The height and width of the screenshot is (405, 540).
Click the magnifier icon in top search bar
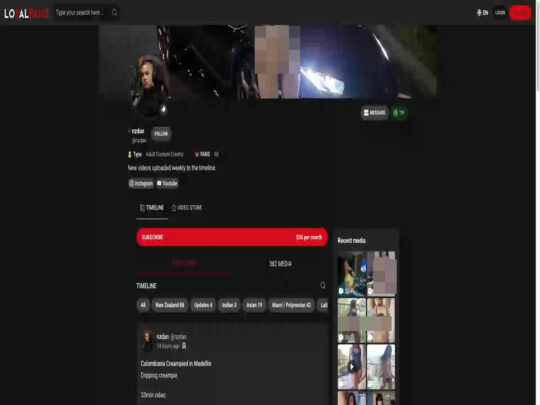[x=115, y=13]
